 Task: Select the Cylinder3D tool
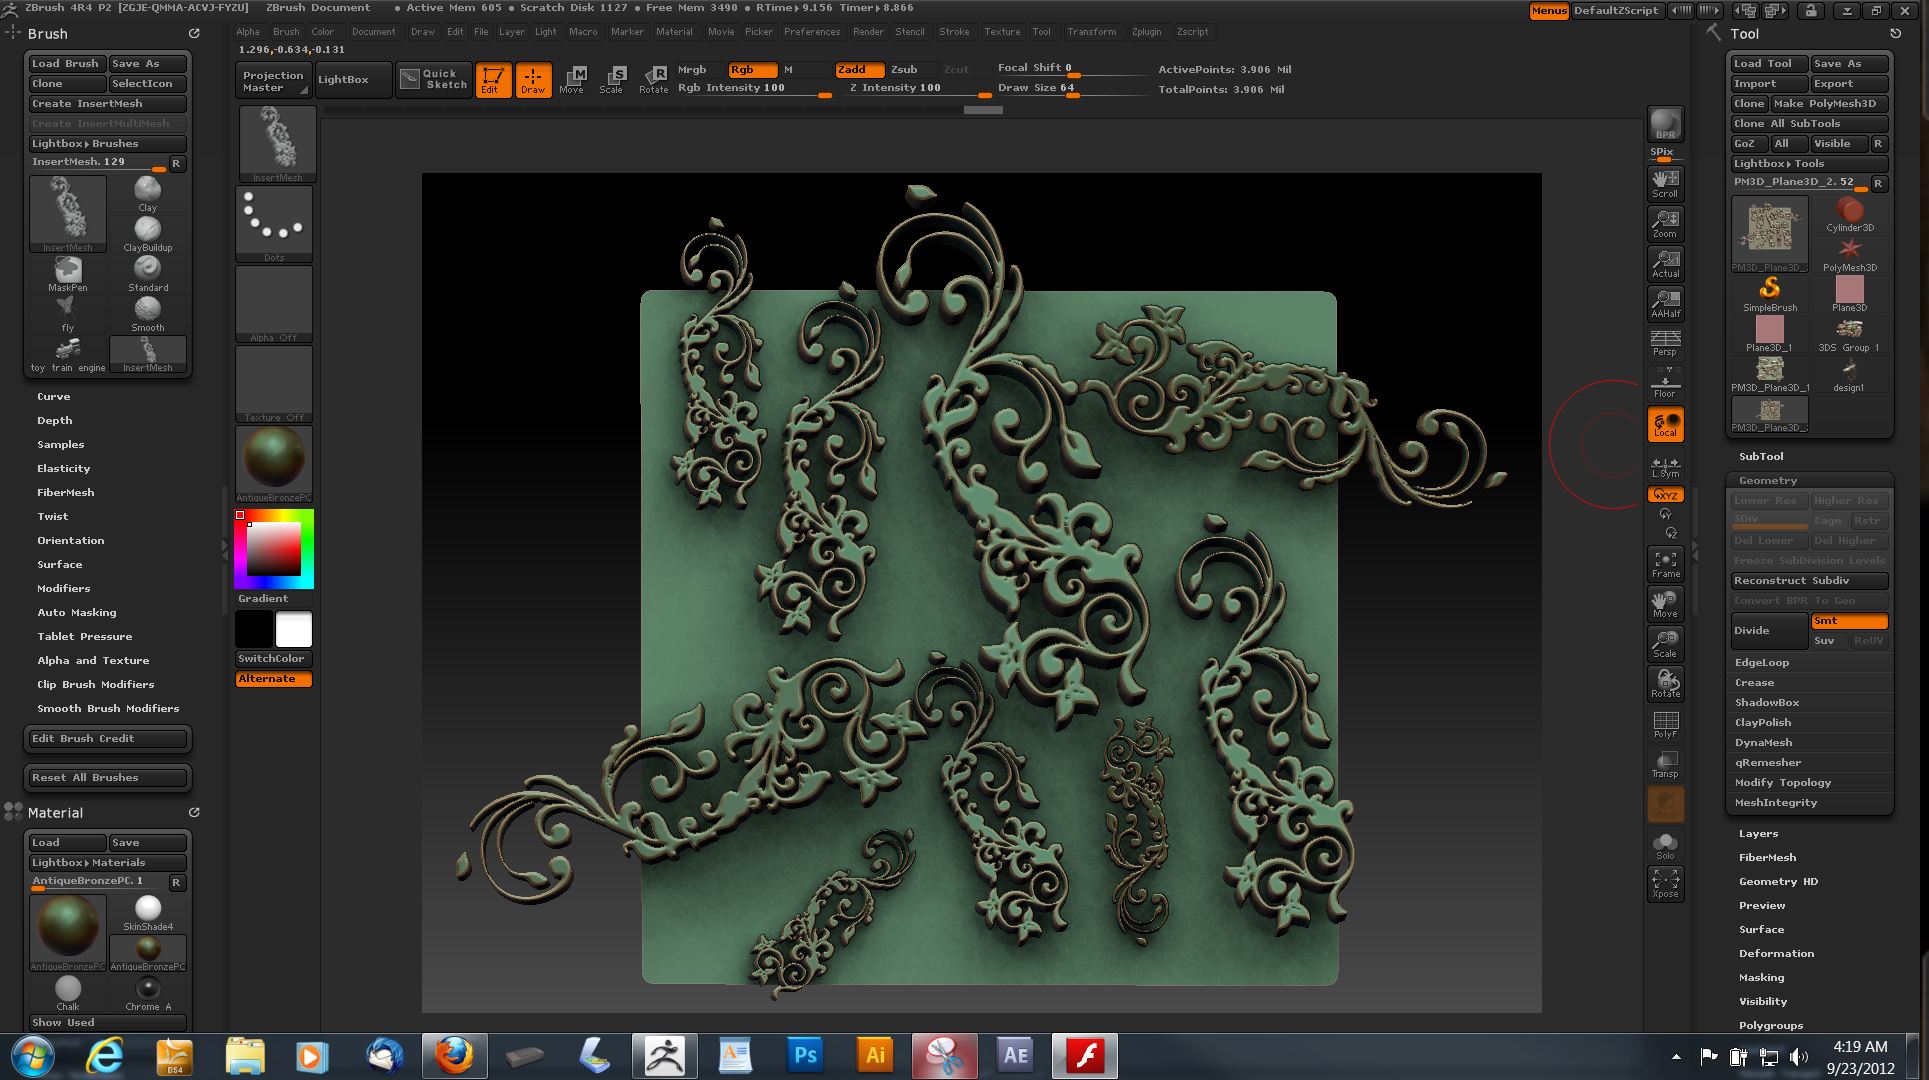click(1849, 214)
